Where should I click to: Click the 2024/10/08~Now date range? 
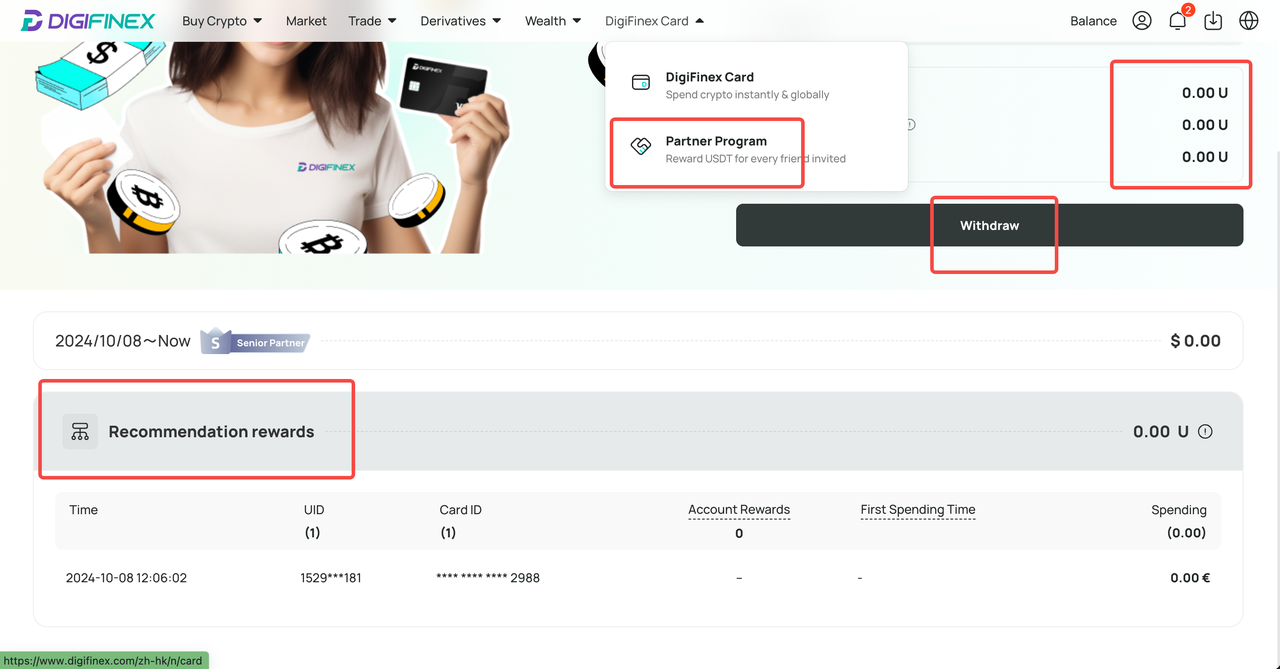point(122,341)
